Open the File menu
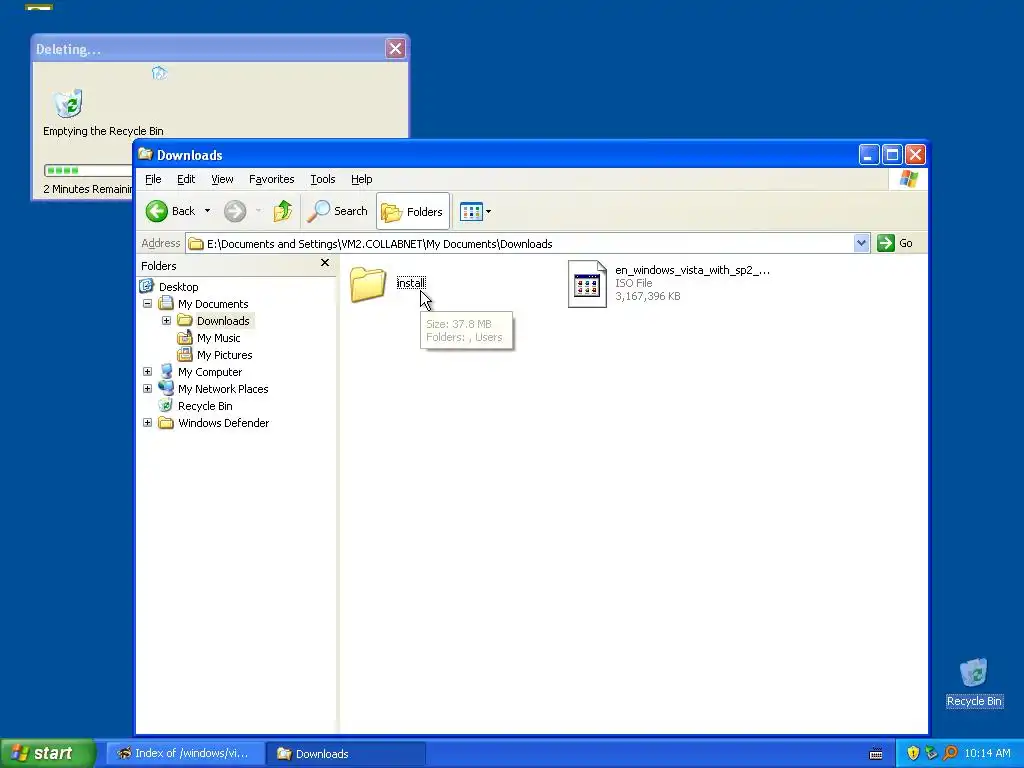1024x768 pixels. pos(153,179)
